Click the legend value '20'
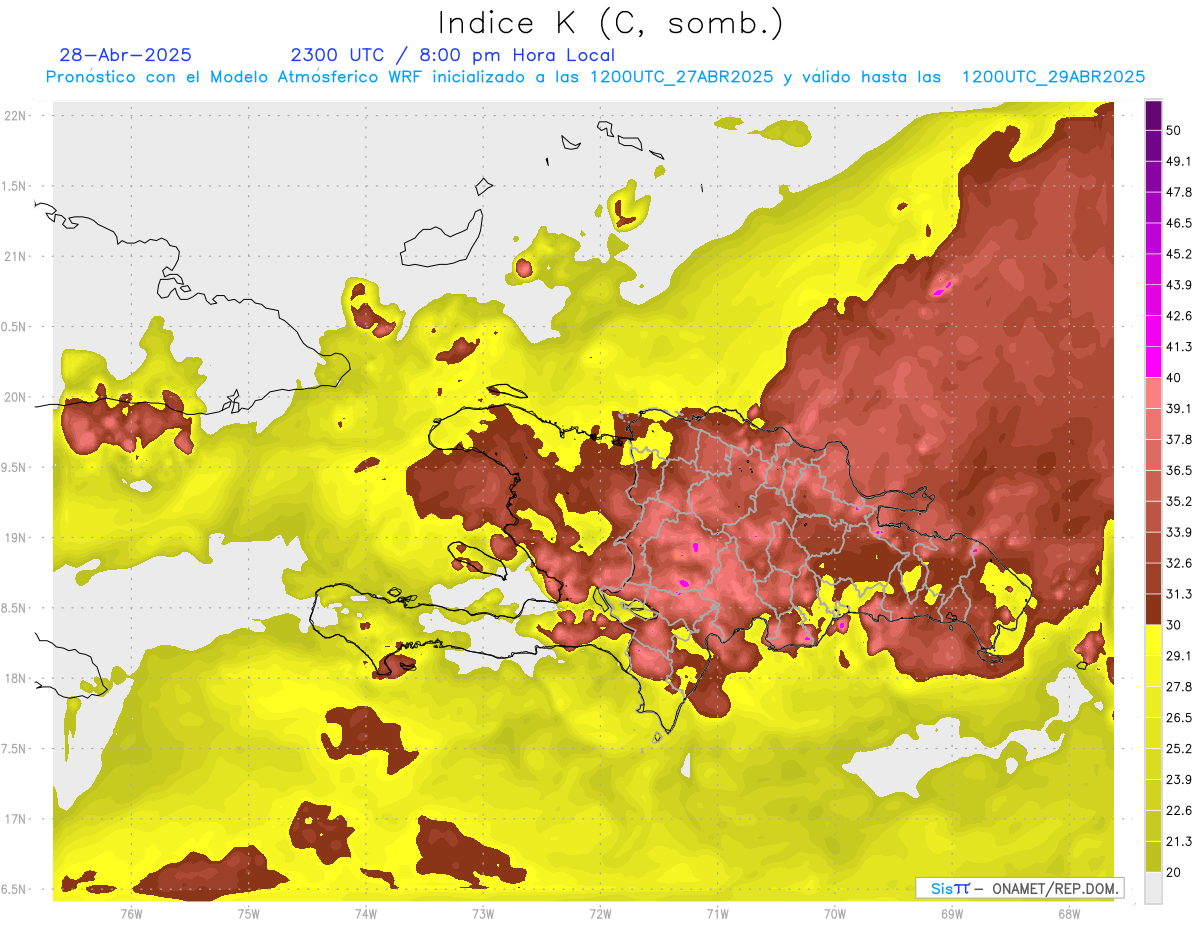 1175,872
